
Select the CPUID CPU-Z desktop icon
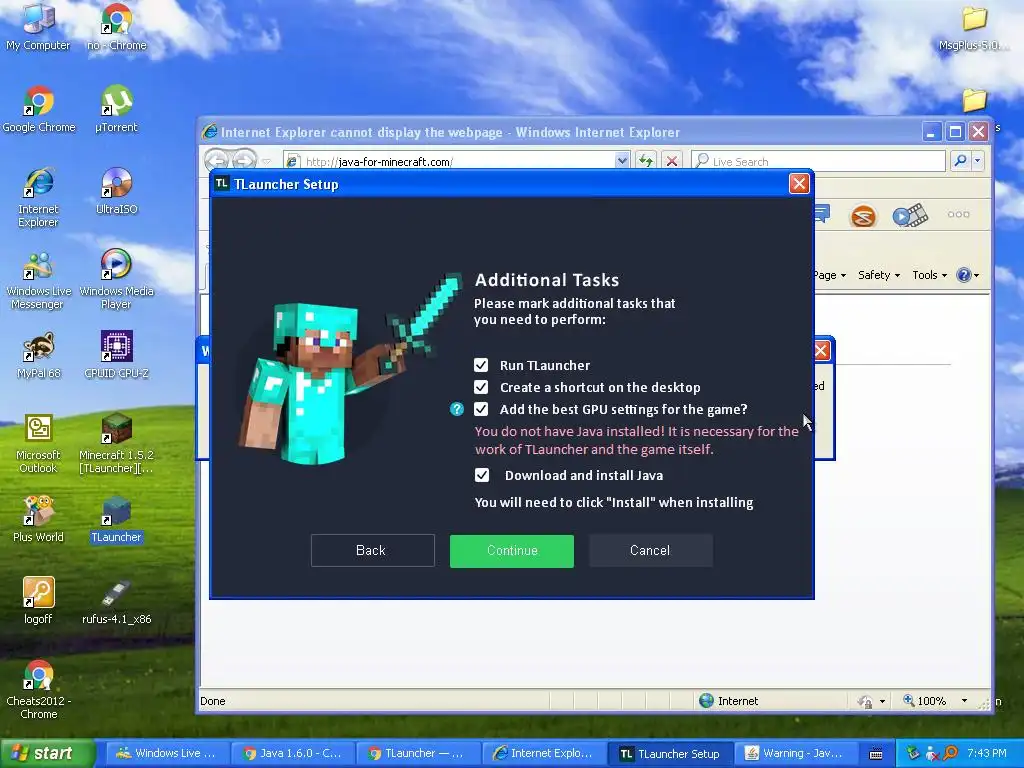pyautogui.click(x=116, y=355)
